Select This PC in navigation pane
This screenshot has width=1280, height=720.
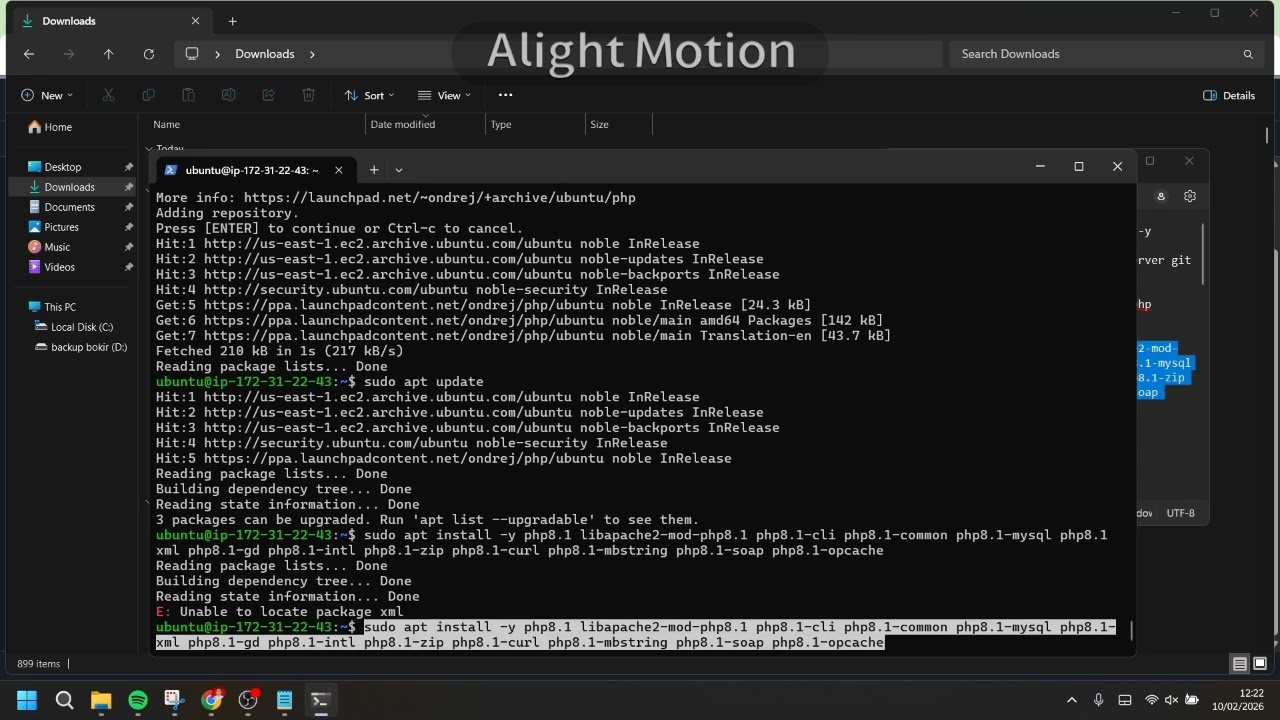(x=60, y=307)
